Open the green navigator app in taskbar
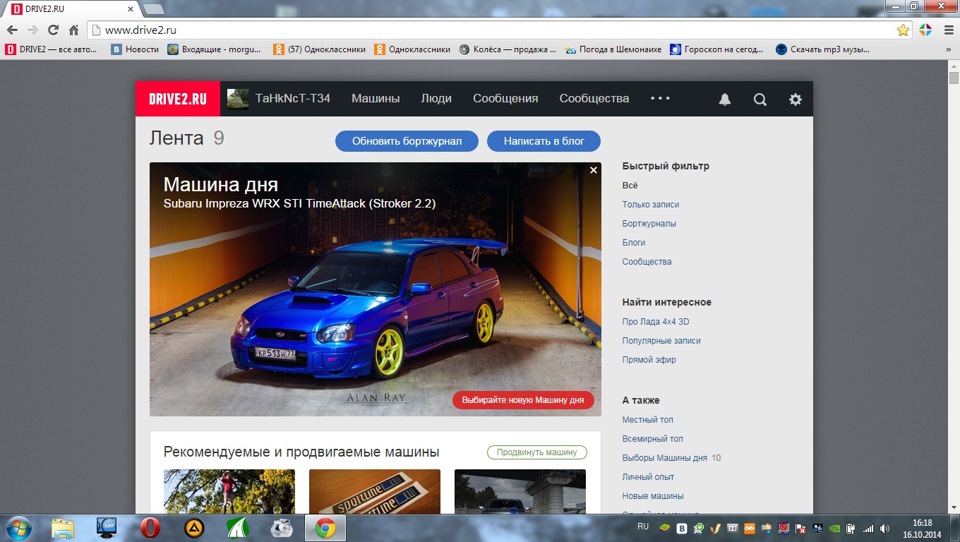Image resolution: width=960 pixels, height=542 pixels. (x=238, y=528)
